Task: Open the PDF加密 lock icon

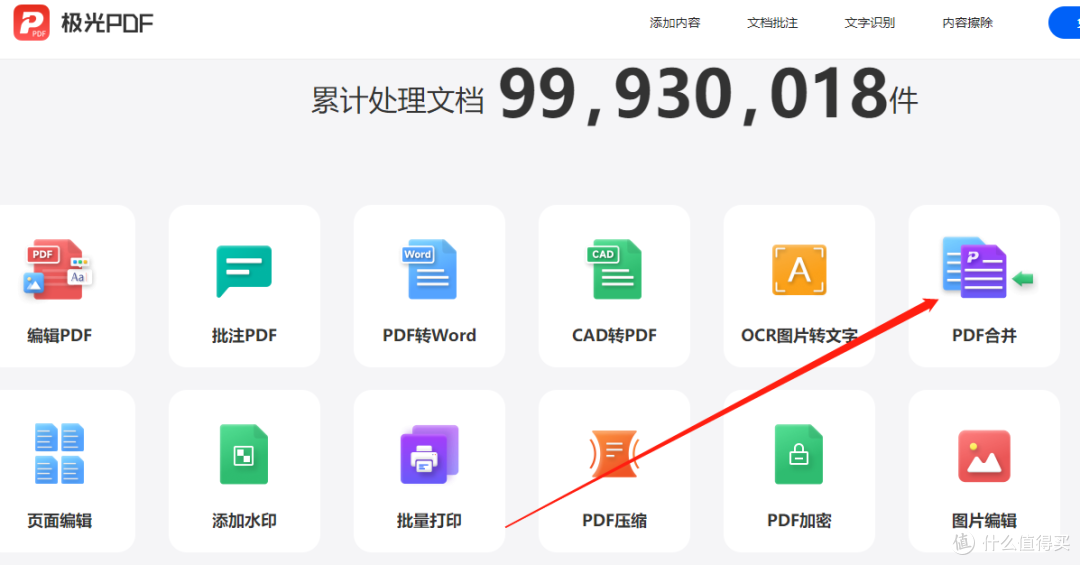Action: 799,454
